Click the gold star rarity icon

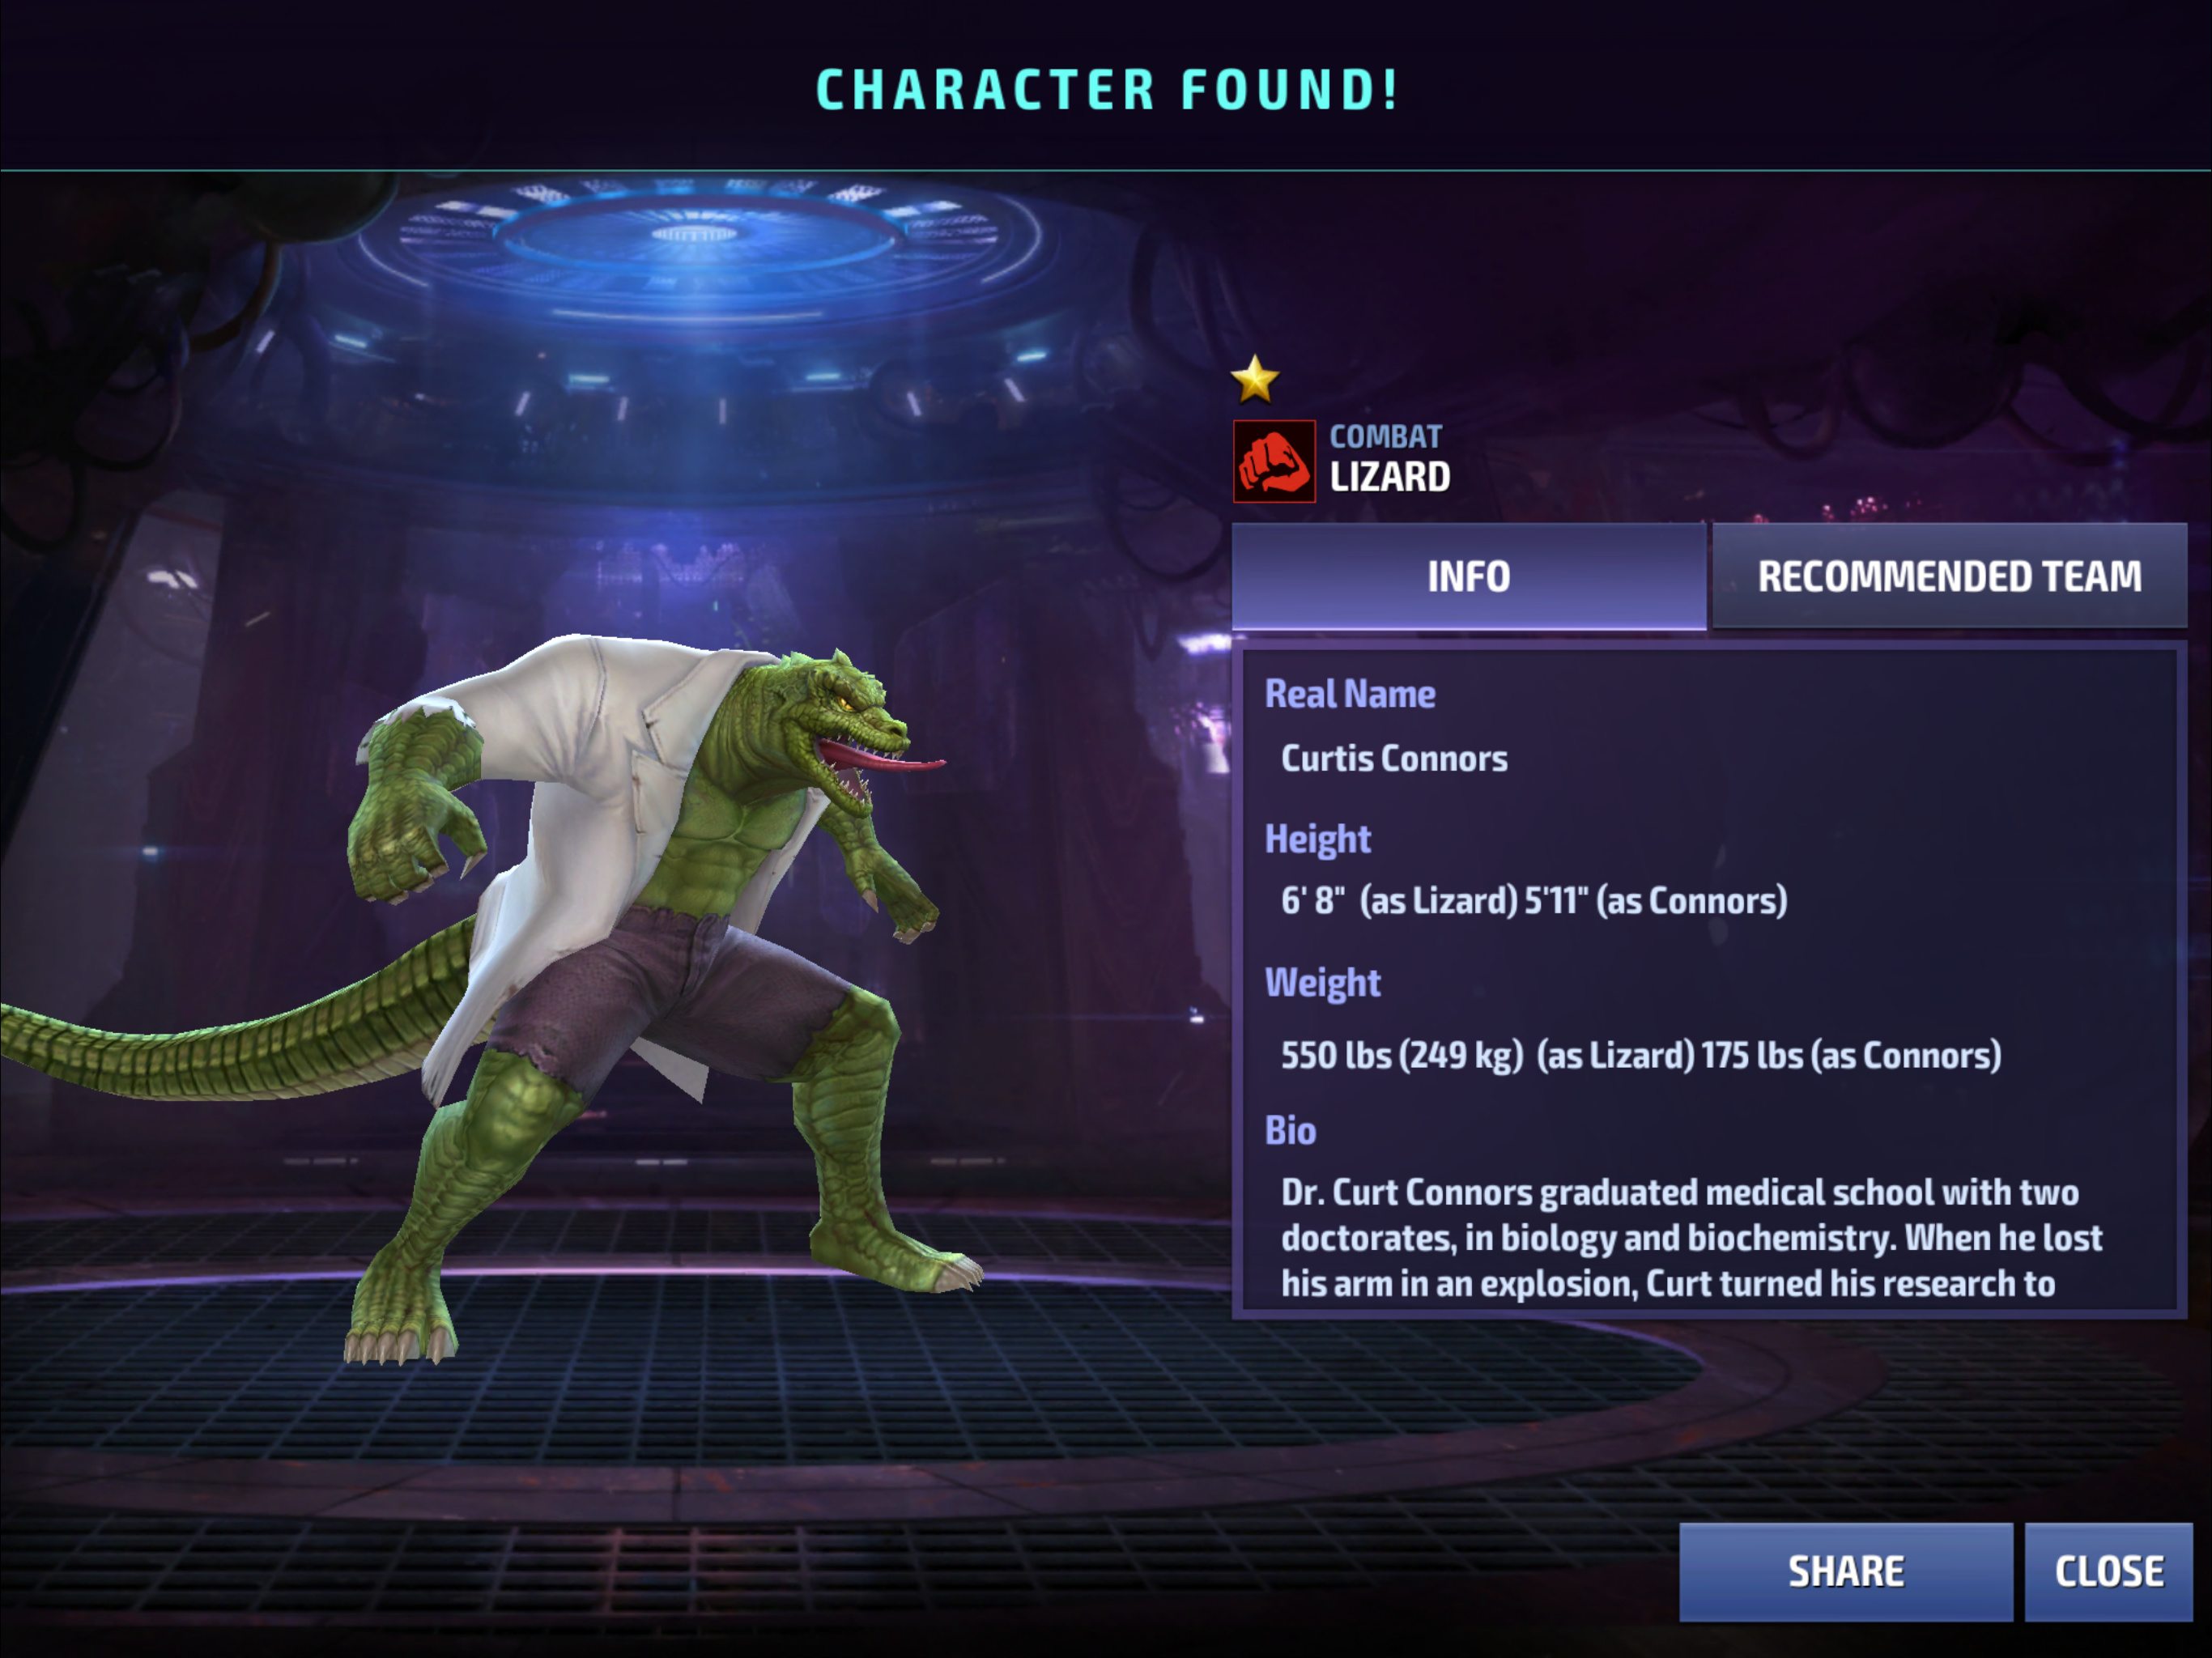click(x=1255, y=379)
